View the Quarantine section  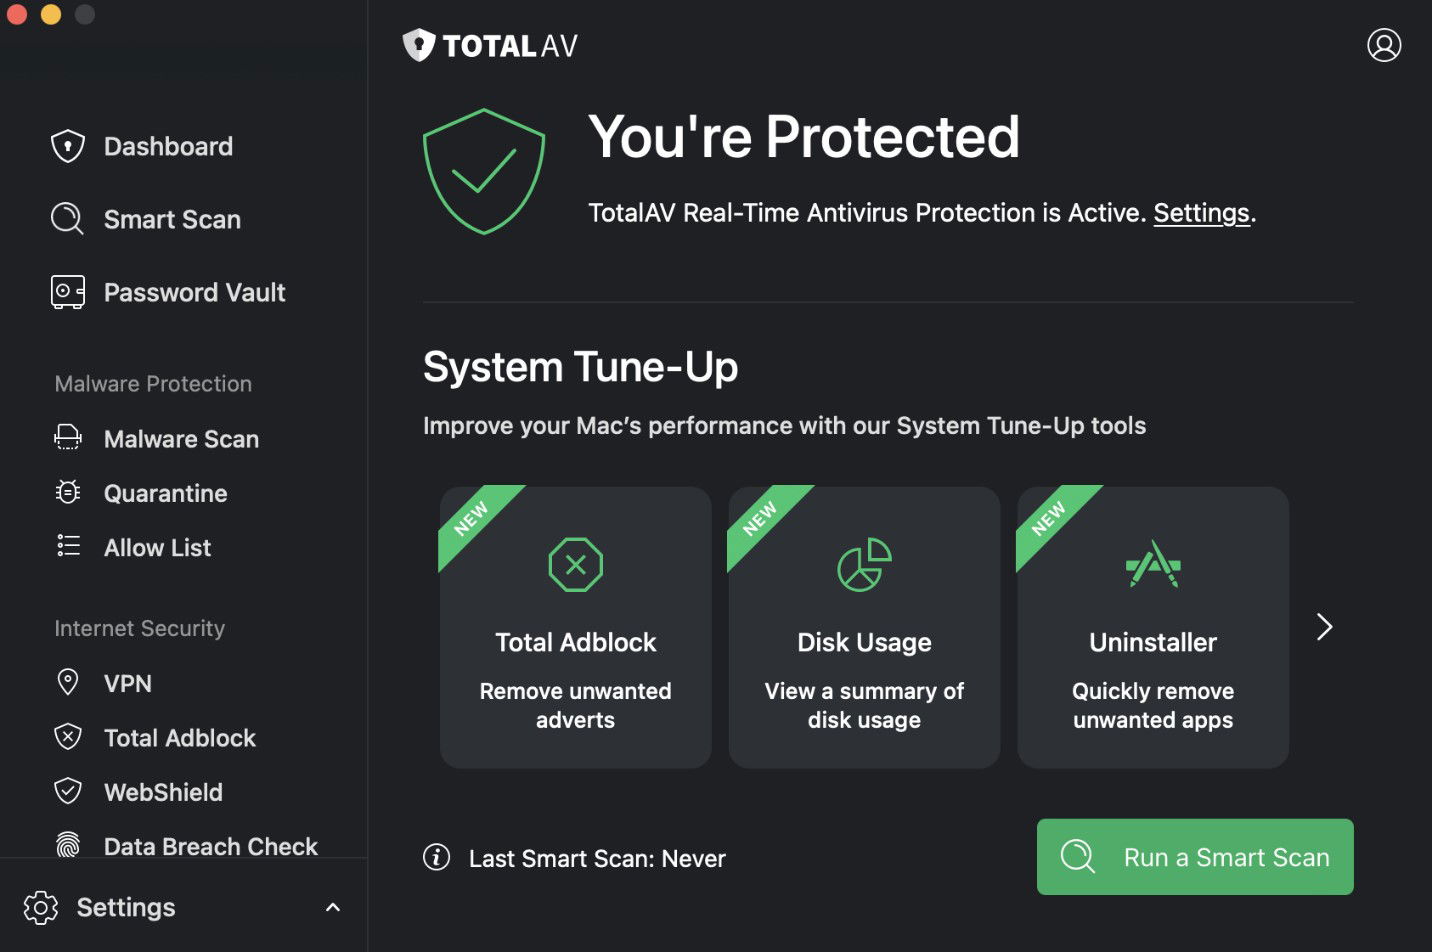pyautogui.click(x=165, y=493)
